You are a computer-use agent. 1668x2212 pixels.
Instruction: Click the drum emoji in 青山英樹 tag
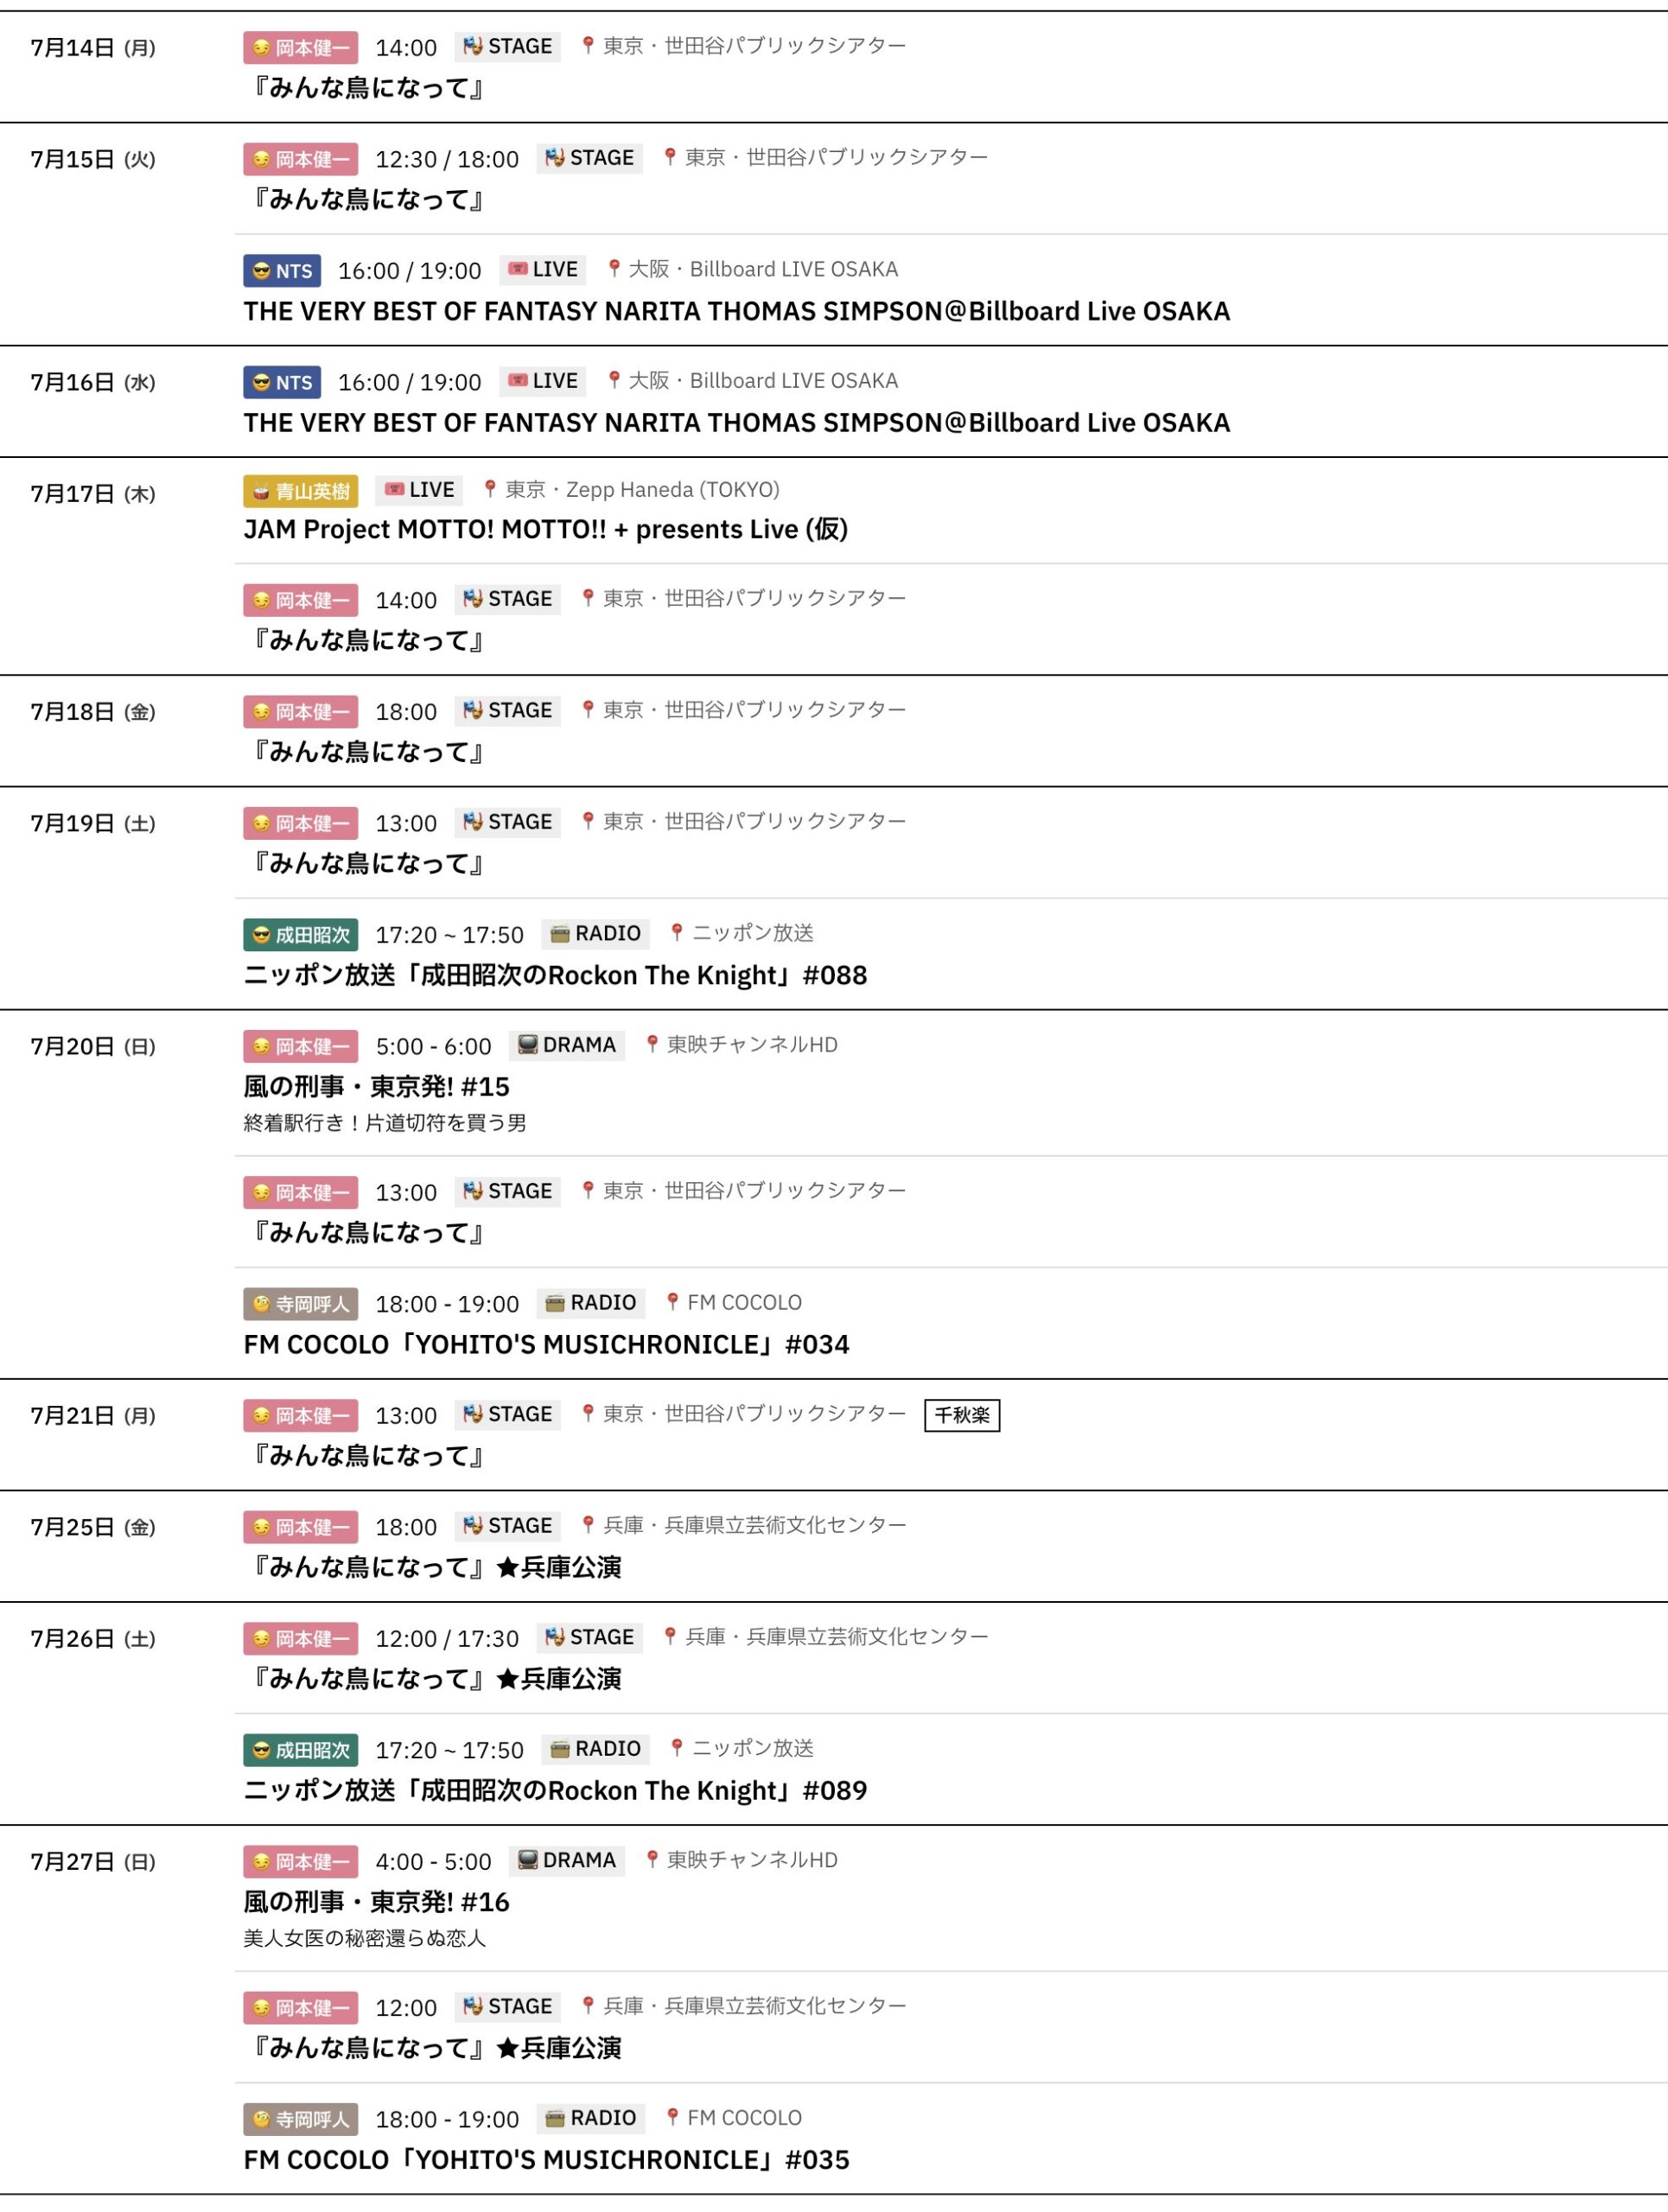(x=261, y=491)
